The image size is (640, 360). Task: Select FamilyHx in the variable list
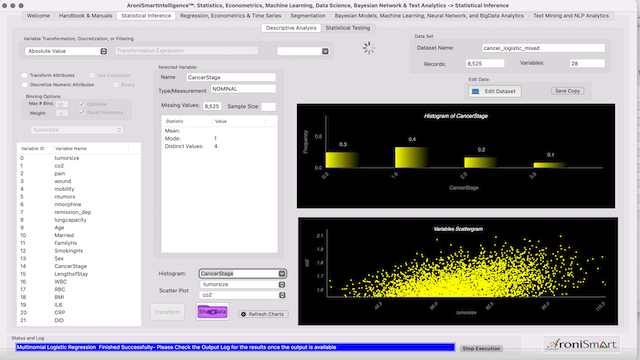[79, 243]
